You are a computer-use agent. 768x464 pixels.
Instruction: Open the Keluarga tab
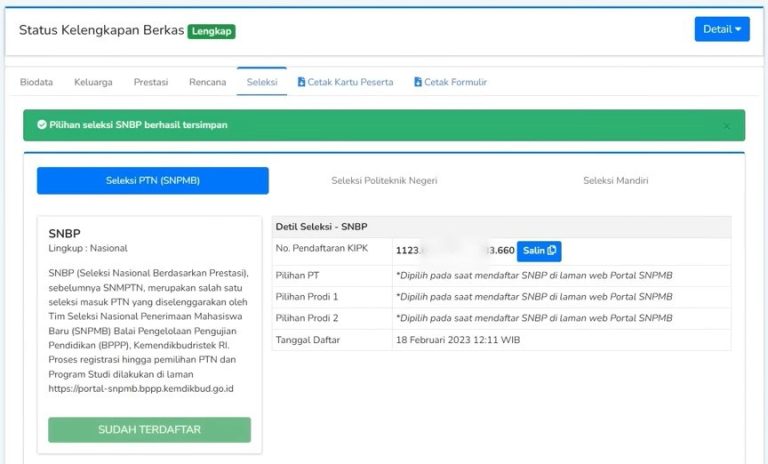tap(93, 82)
